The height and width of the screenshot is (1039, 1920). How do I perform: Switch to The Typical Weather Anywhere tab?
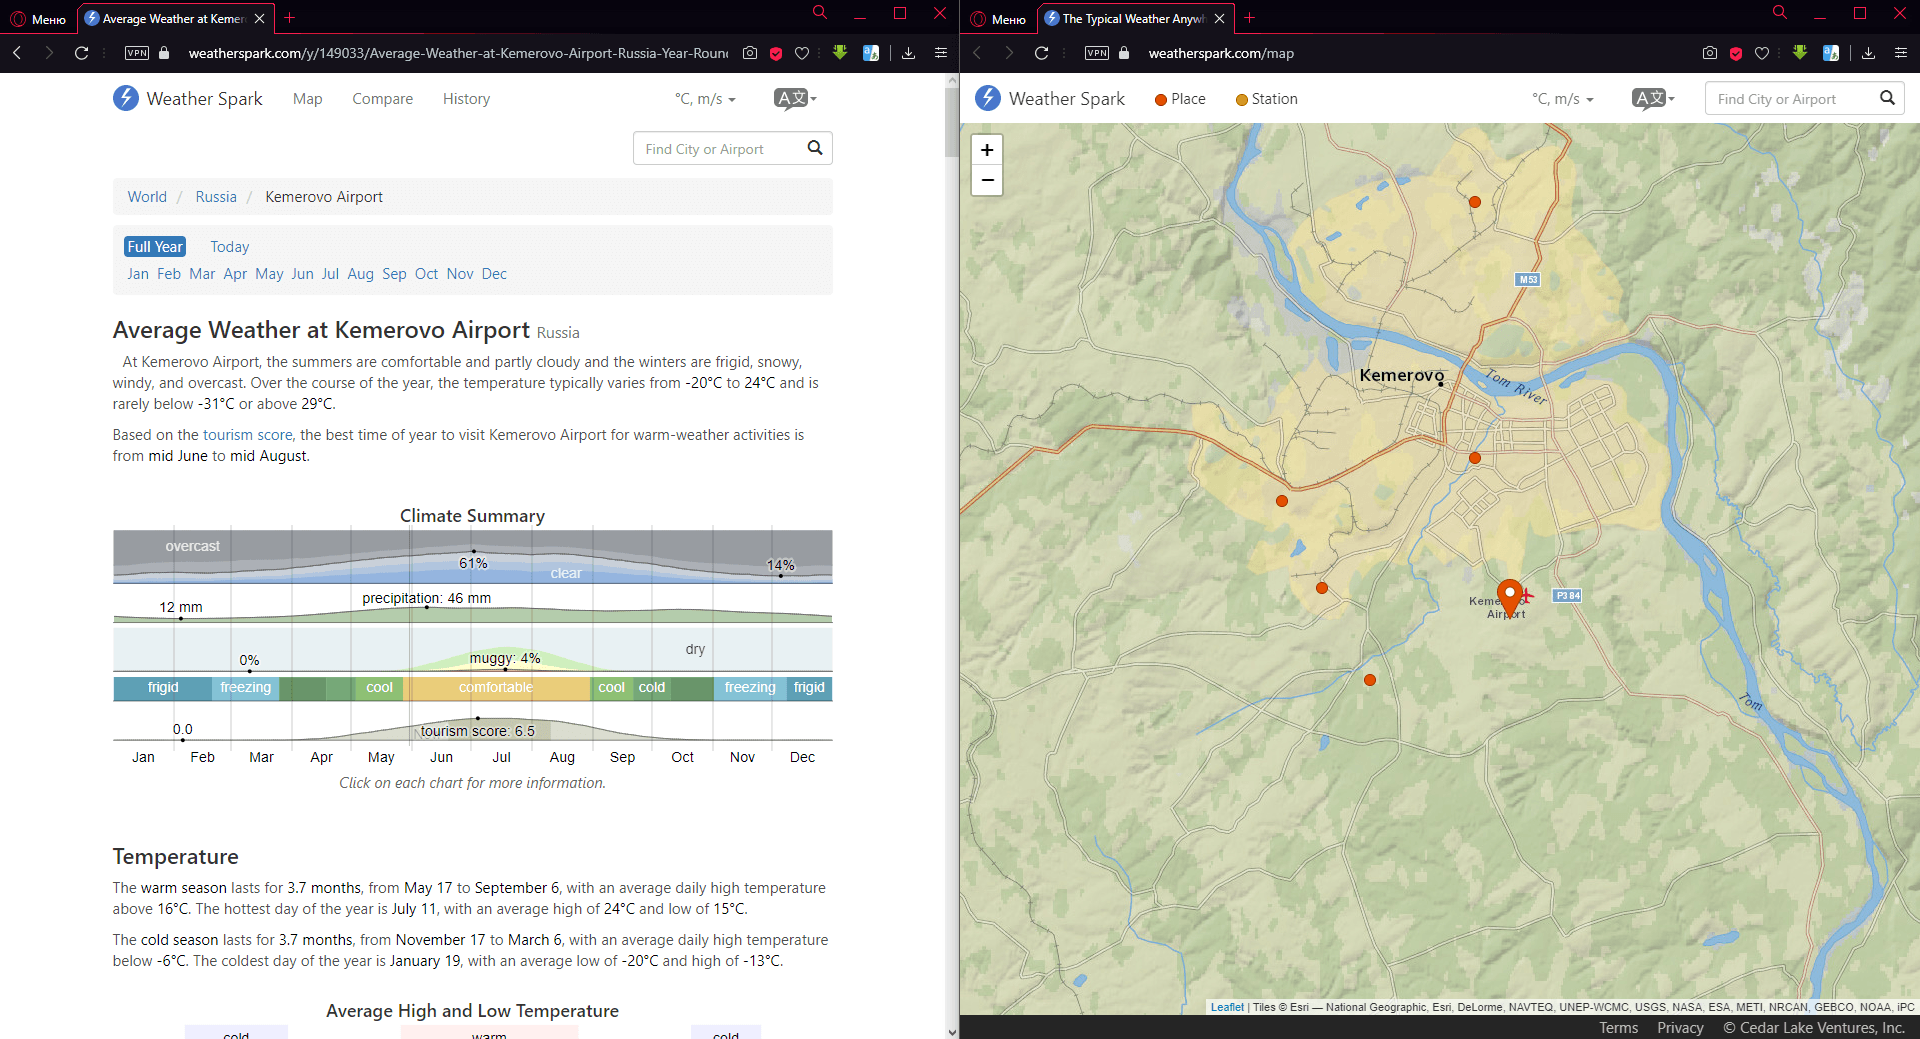[1134, 18]
